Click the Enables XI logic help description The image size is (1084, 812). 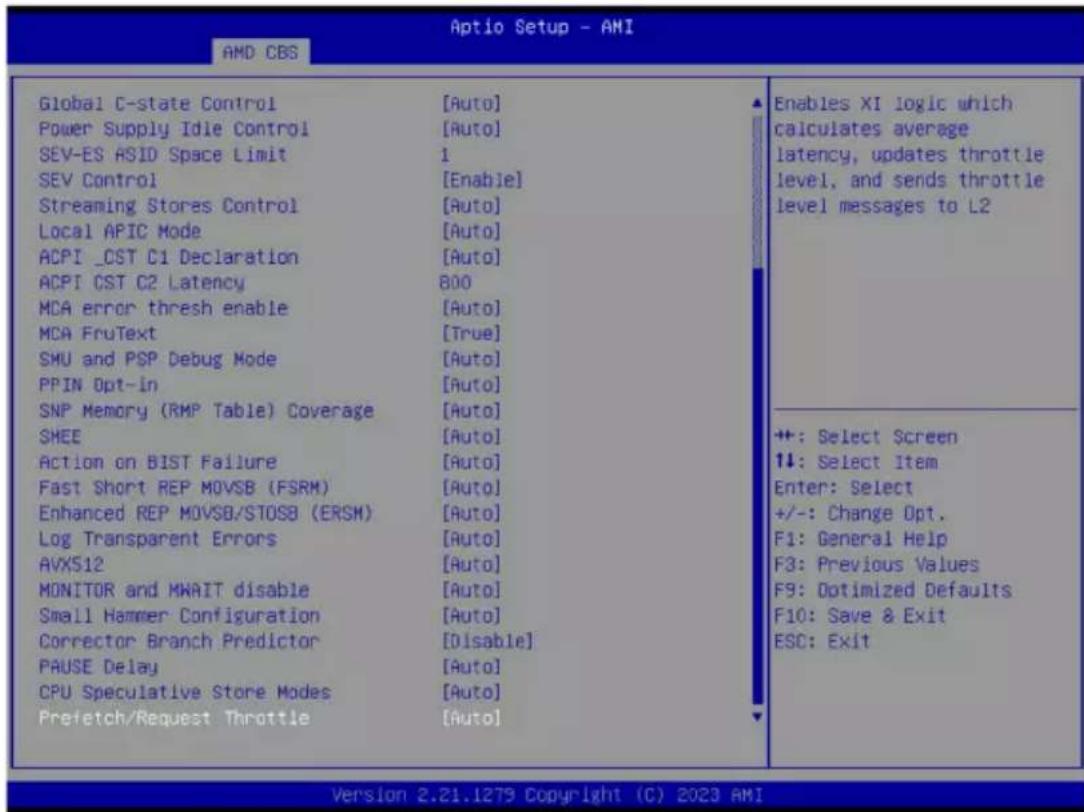908,155
